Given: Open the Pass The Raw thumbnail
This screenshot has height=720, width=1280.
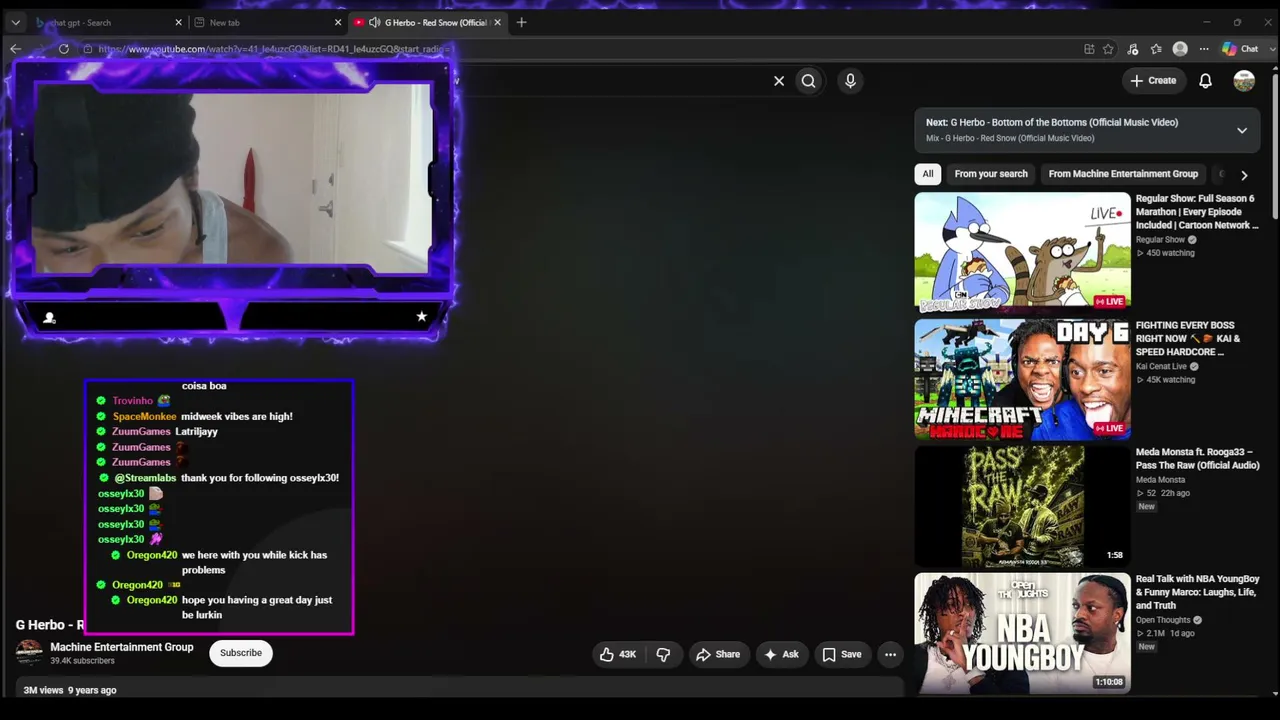Looking at the screenshot, I should pyautogui.click(x=1022, y=506).
